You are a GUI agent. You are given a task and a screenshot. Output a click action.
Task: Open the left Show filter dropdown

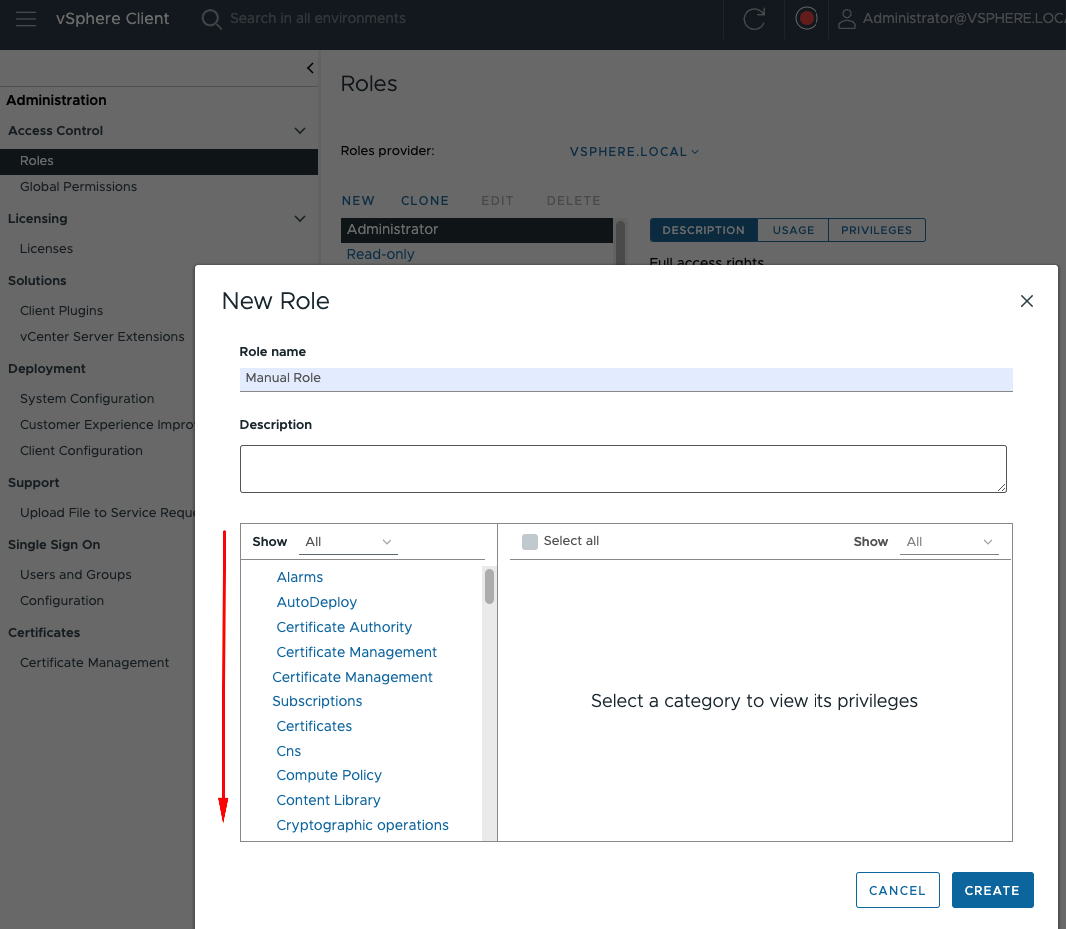(x=347, y=541)
